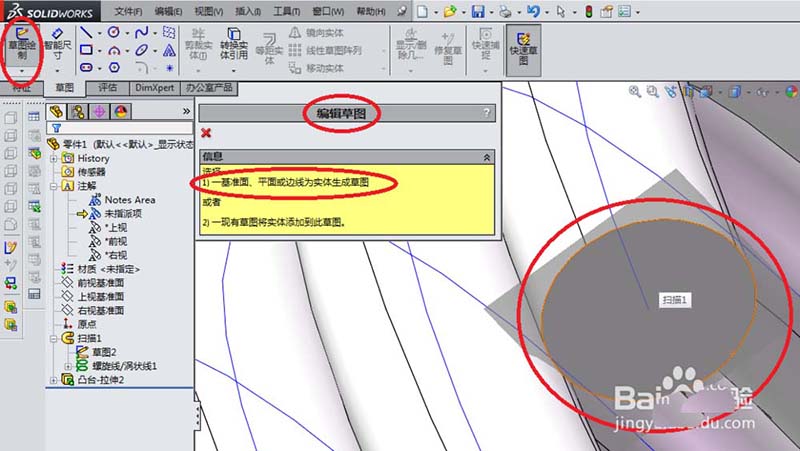Switch to the 办公室产品 tab
This screenshot has height=451, width=800.
209,88
